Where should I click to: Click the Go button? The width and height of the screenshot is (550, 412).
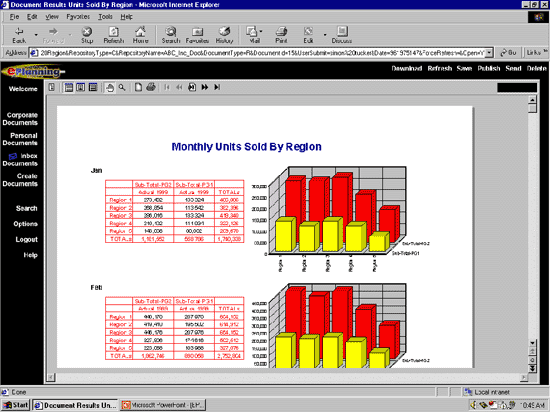[x=509, y=53]
